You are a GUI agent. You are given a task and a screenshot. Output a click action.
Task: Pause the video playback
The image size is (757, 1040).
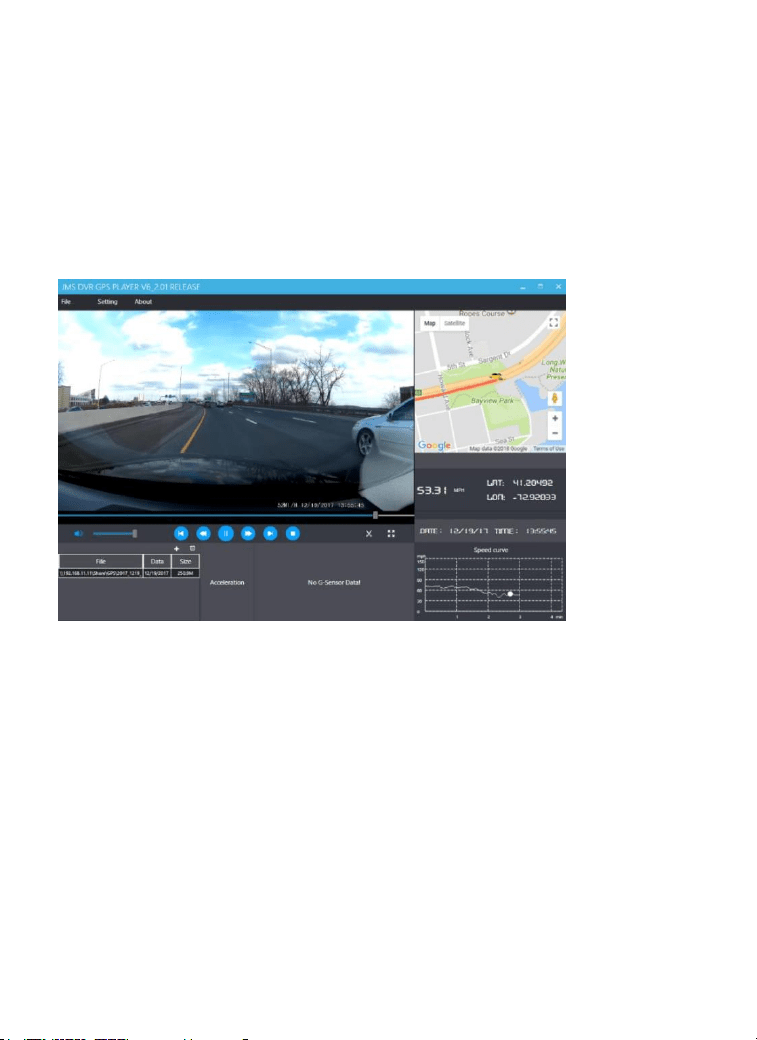click(x=226, y=533)
